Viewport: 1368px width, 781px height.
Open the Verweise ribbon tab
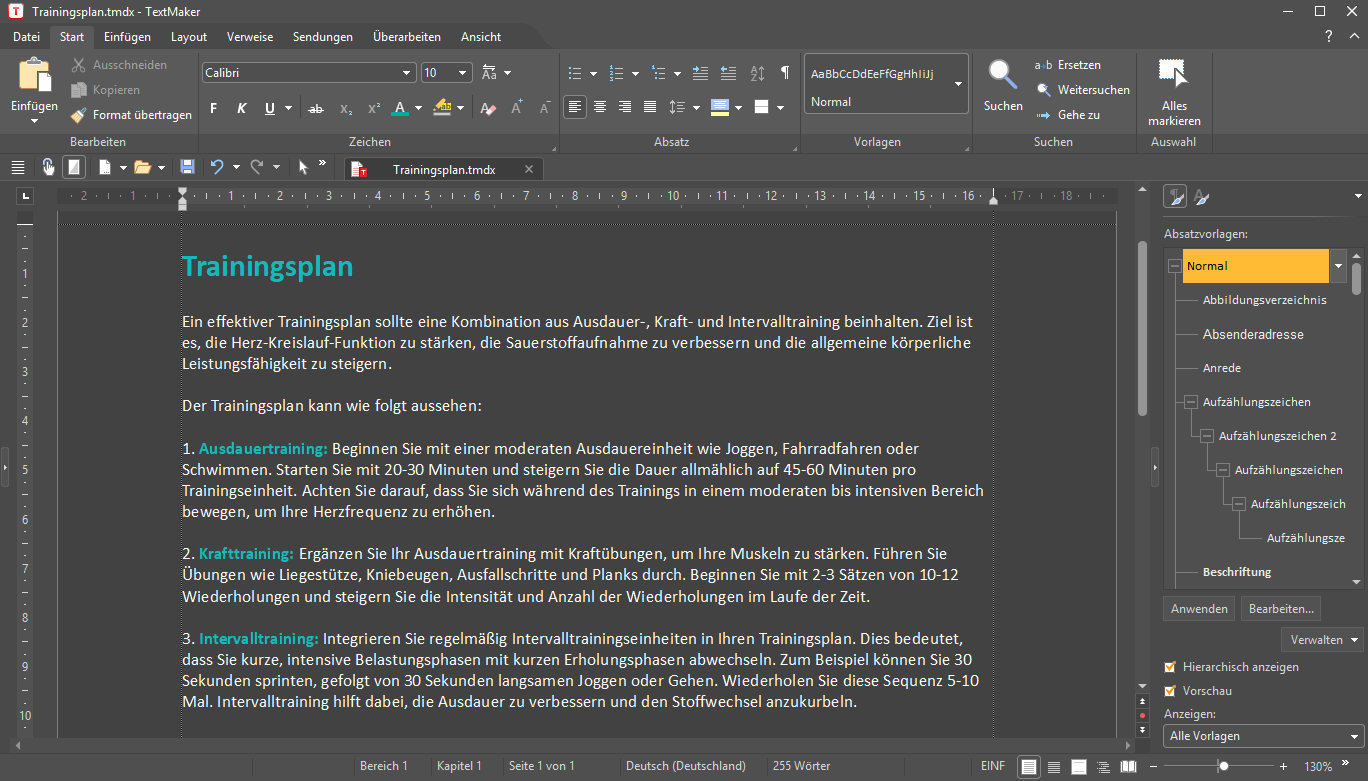(x=250, y=37)
